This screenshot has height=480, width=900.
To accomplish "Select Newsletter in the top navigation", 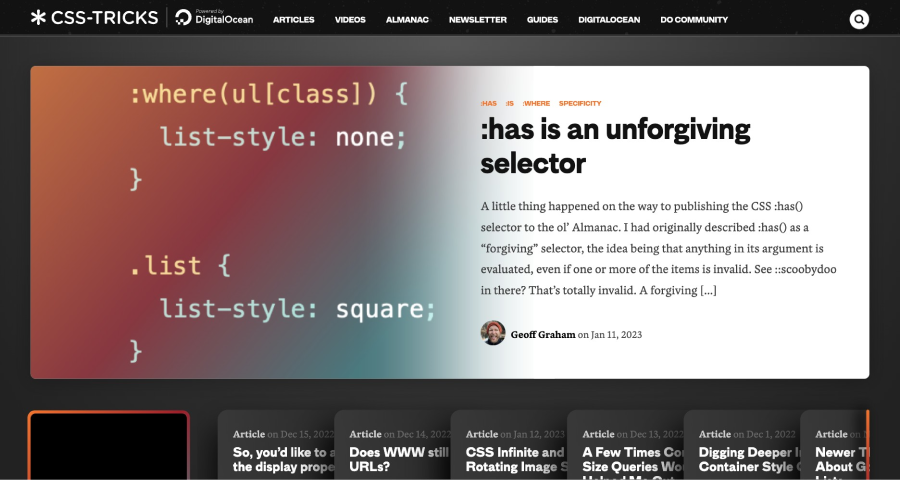I will tap(477, 19).
